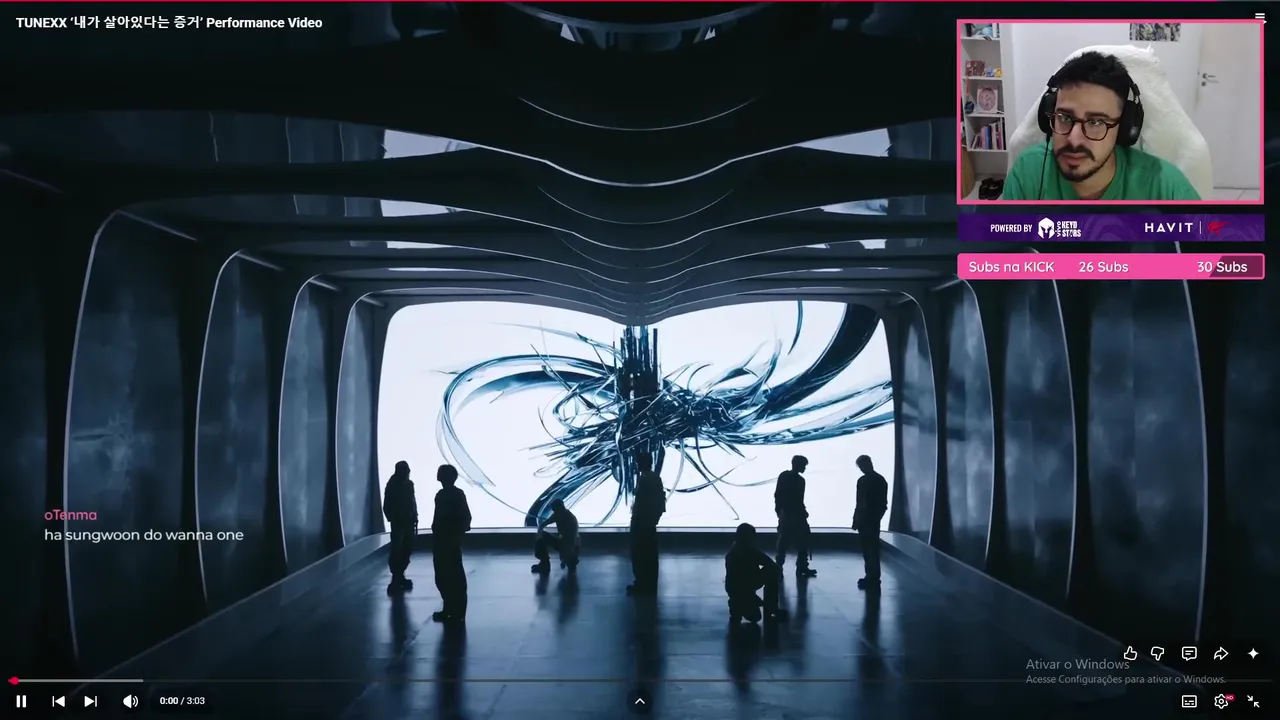Go to the previous video

pos(58,701)
